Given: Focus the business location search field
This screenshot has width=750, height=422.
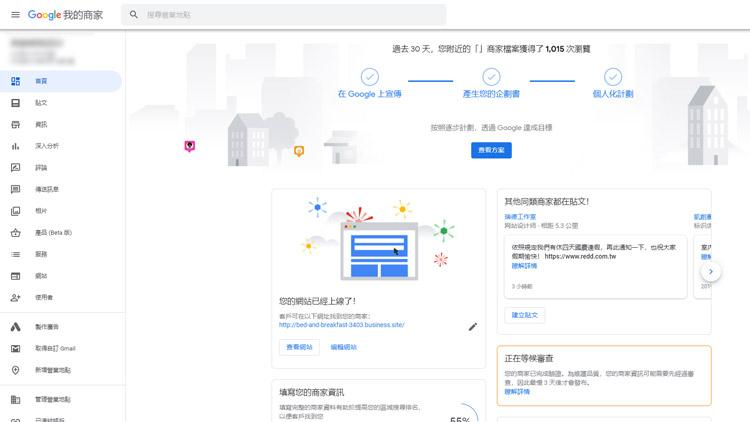Looking at the screenshot, I should click(x=284, y=15).
